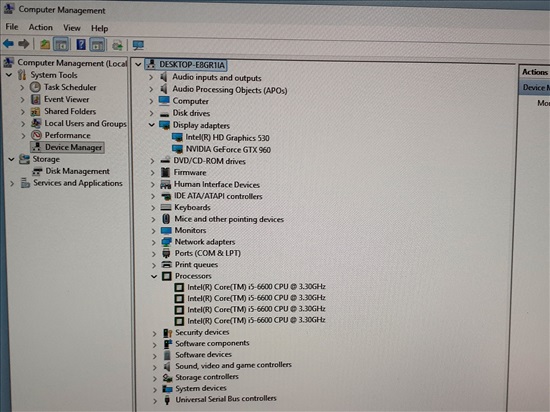Click the Scan for hardware changes monitor icon
The height and width of the screenshot is (412, 550).
138,45
